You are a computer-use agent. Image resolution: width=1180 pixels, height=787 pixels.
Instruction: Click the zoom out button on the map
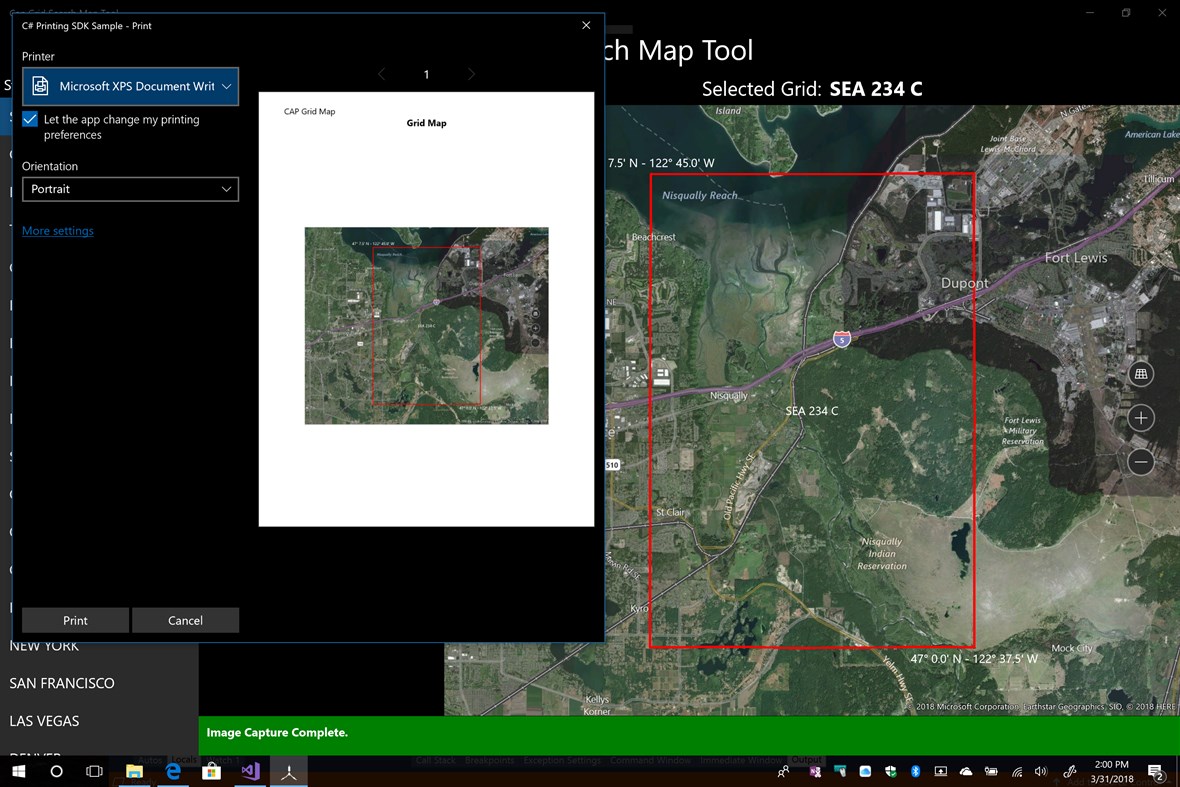pyautogui.click(x=1140, y=462)
